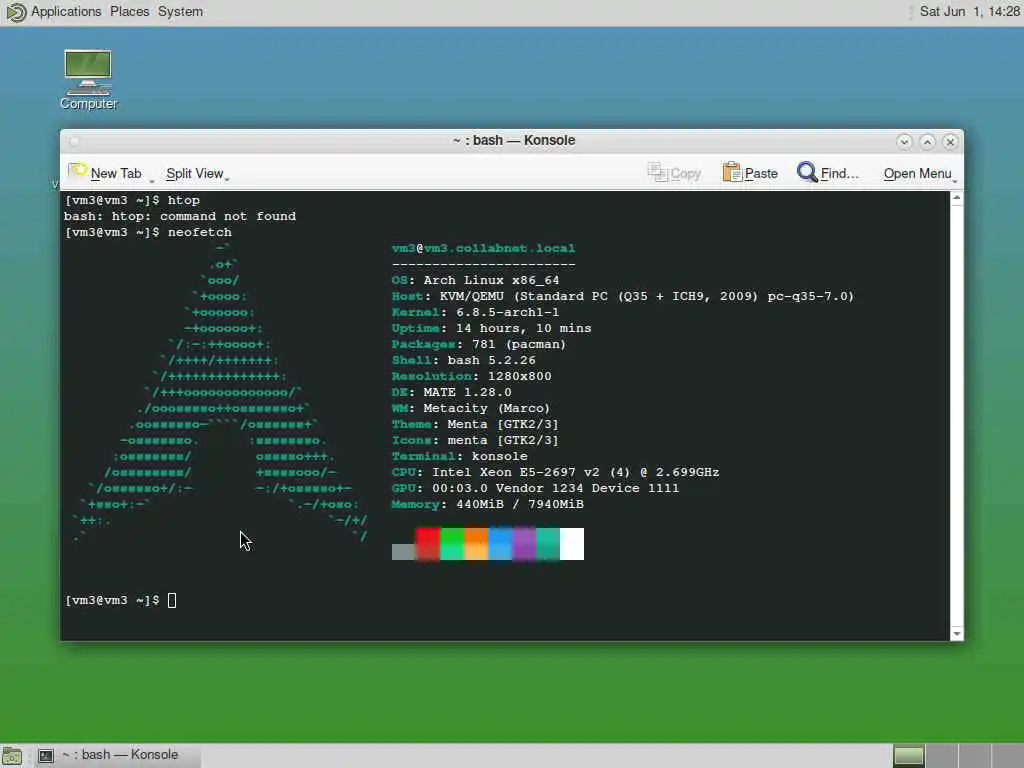Click the terminal prompt cursor line
Image resolution: width=1024 pixels, height=768 pixels.
(121, 600)
